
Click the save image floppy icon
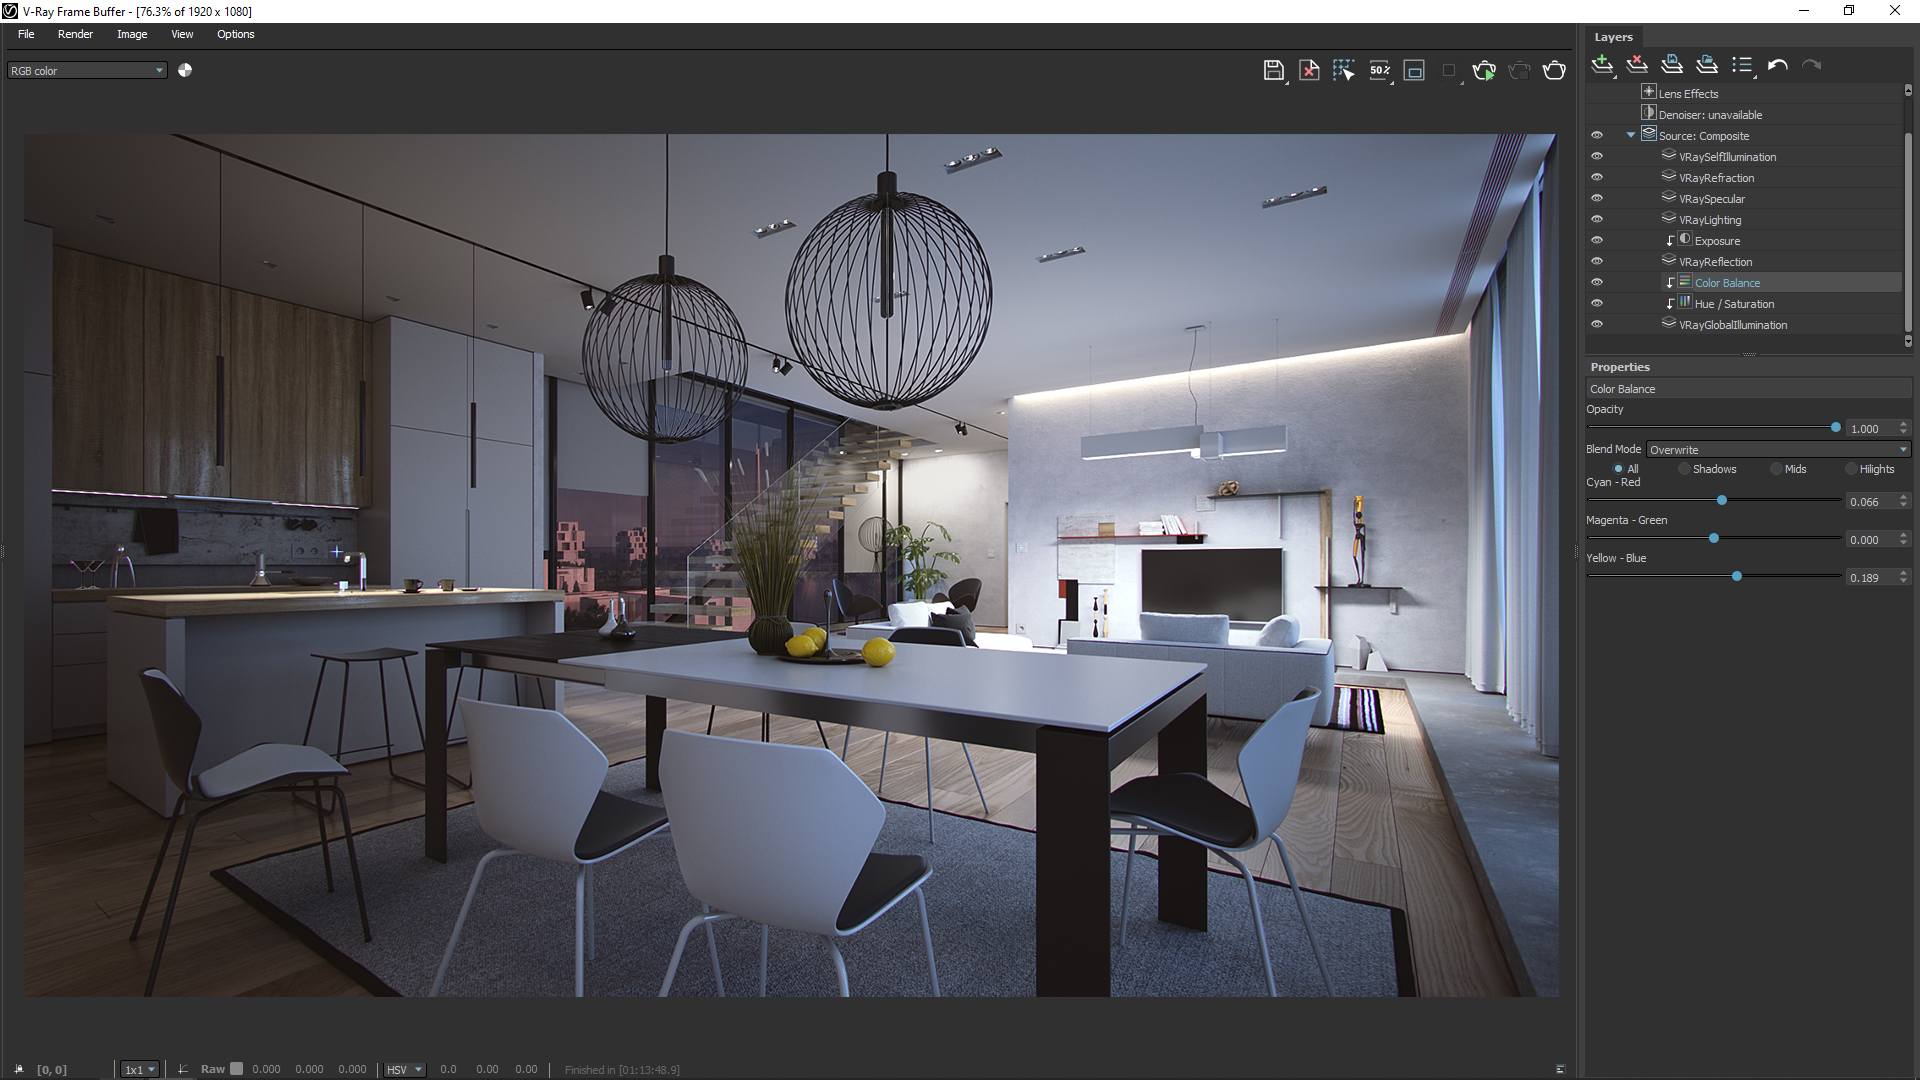1273,70
